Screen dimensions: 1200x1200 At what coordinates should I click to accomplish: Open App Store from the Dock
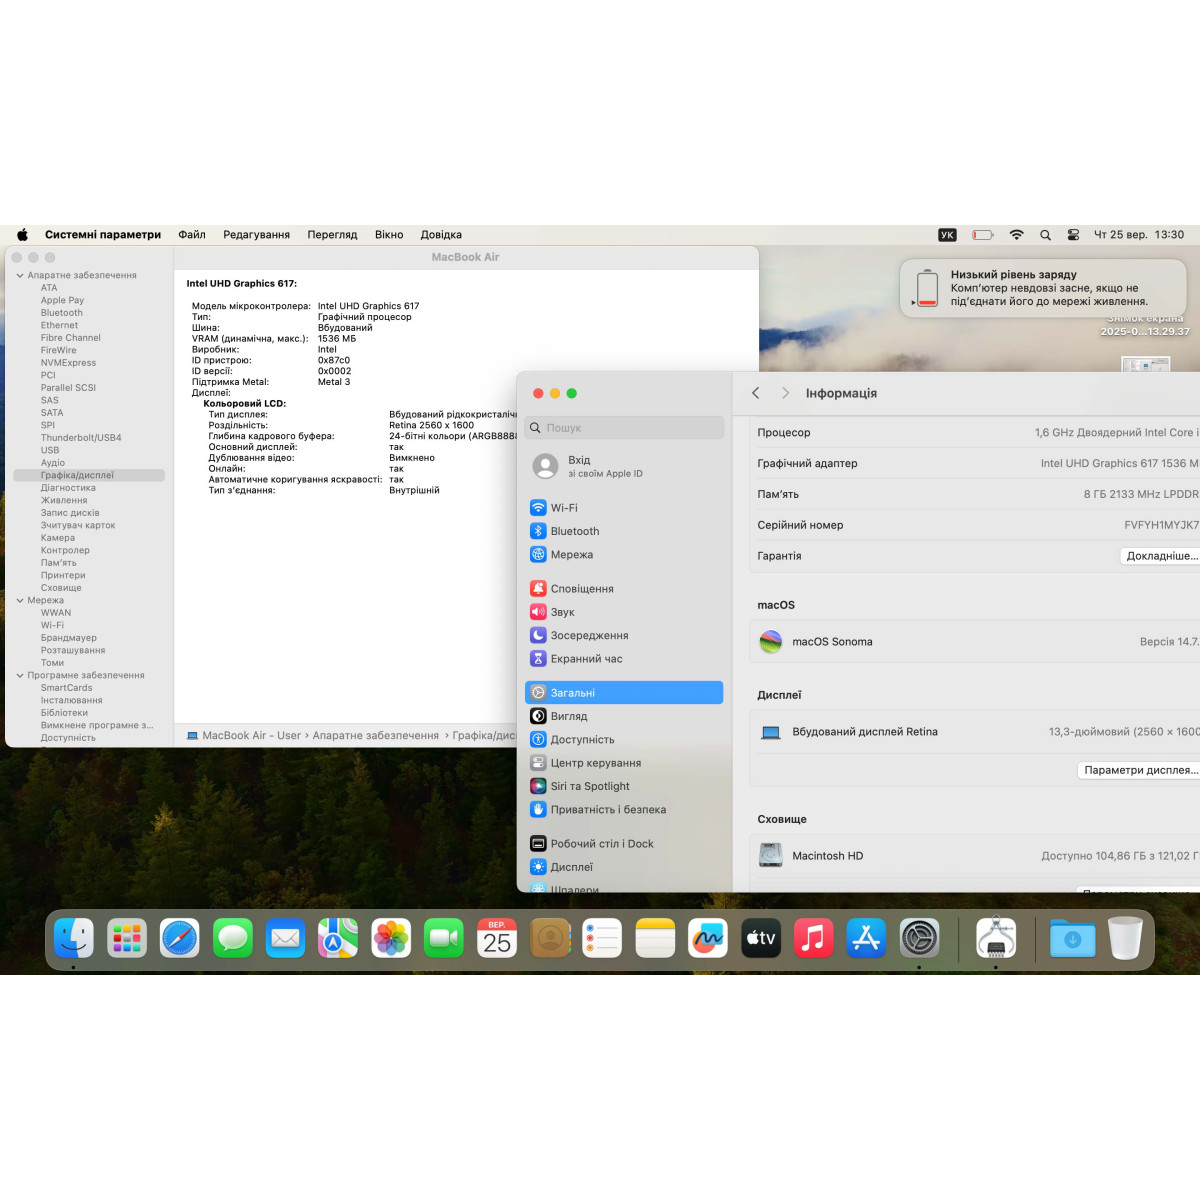point(866,938)
